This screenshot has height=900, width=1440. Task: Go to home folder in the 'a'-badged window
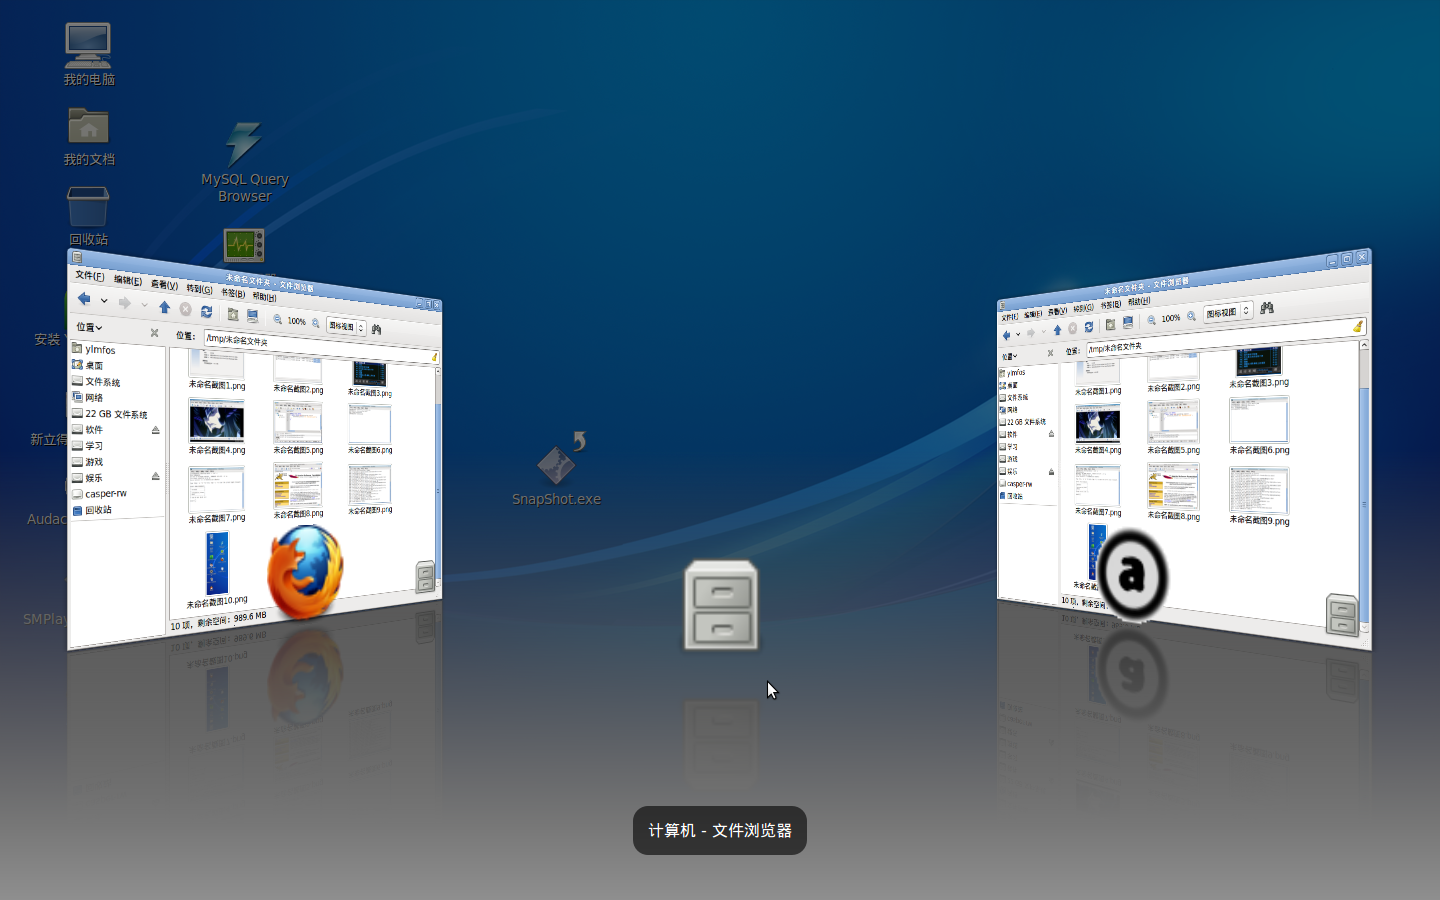click(1110, 325)
